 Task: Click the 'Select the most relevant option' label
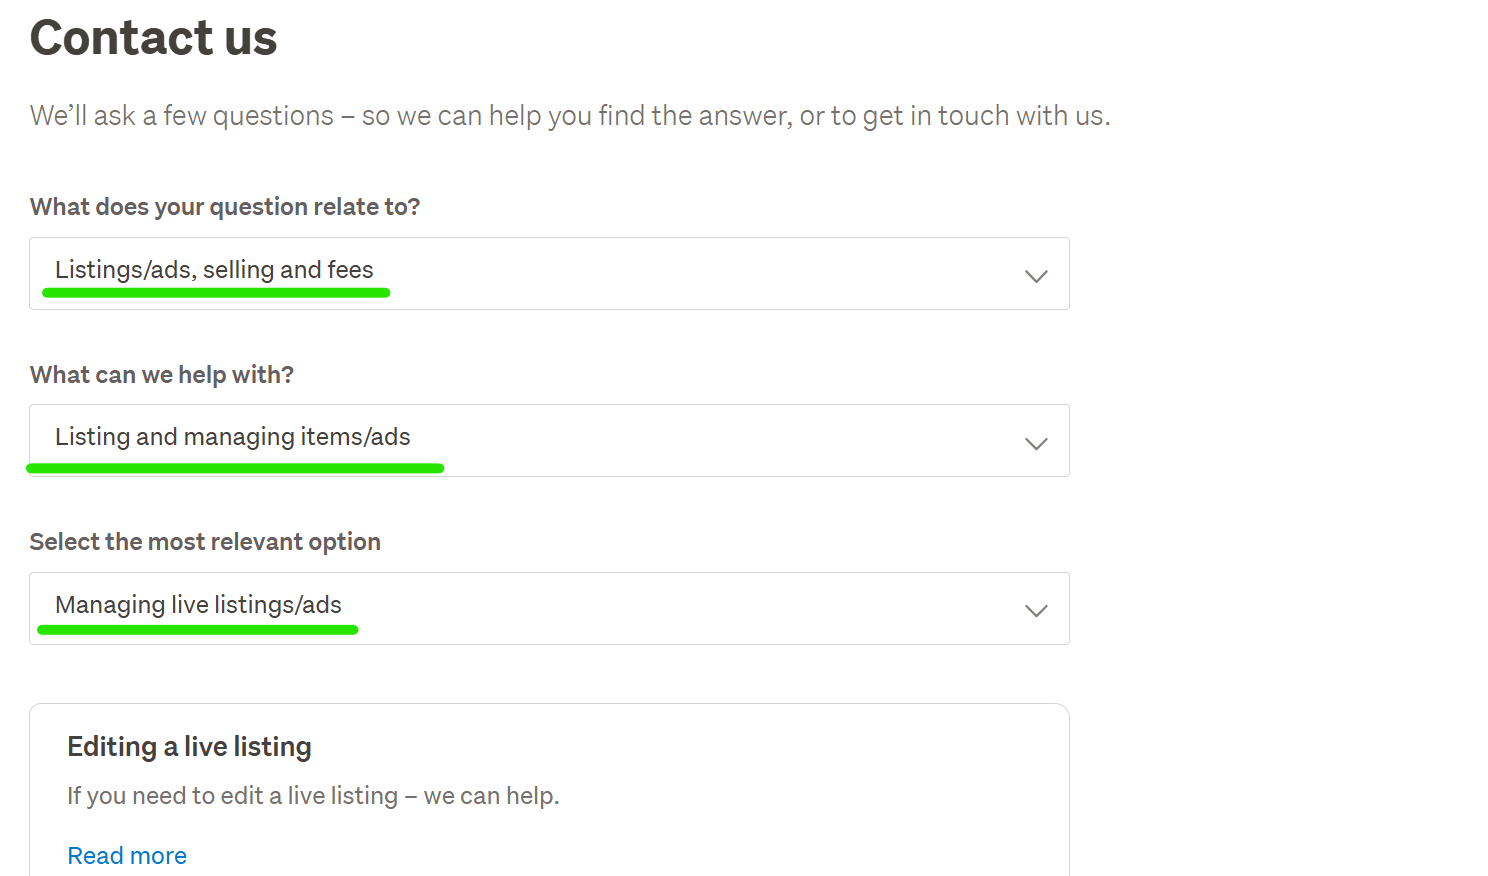click(205, 542)
